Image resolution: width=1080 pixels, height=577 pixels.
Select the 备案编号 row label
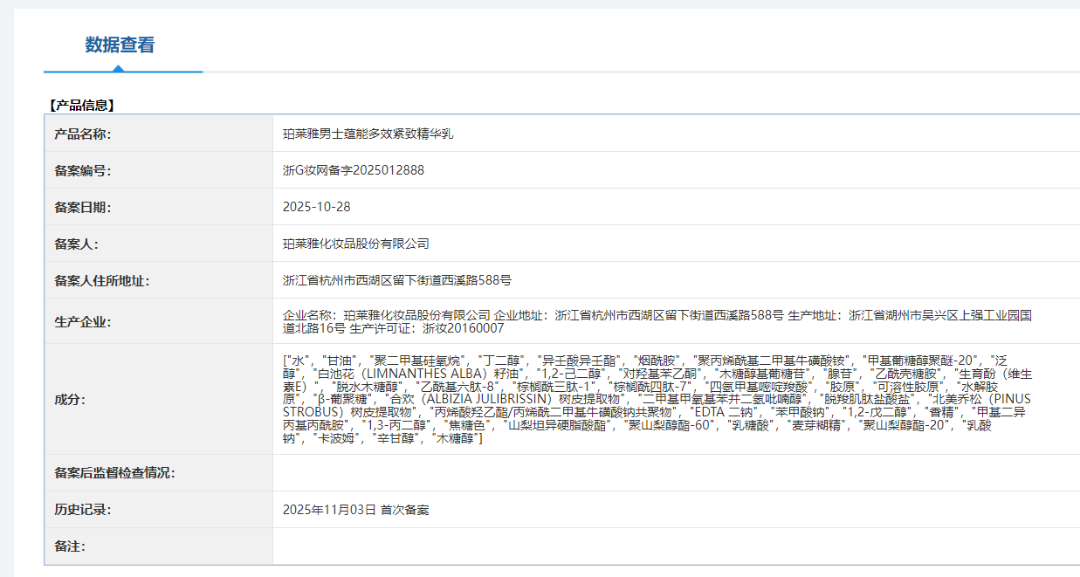83,171
